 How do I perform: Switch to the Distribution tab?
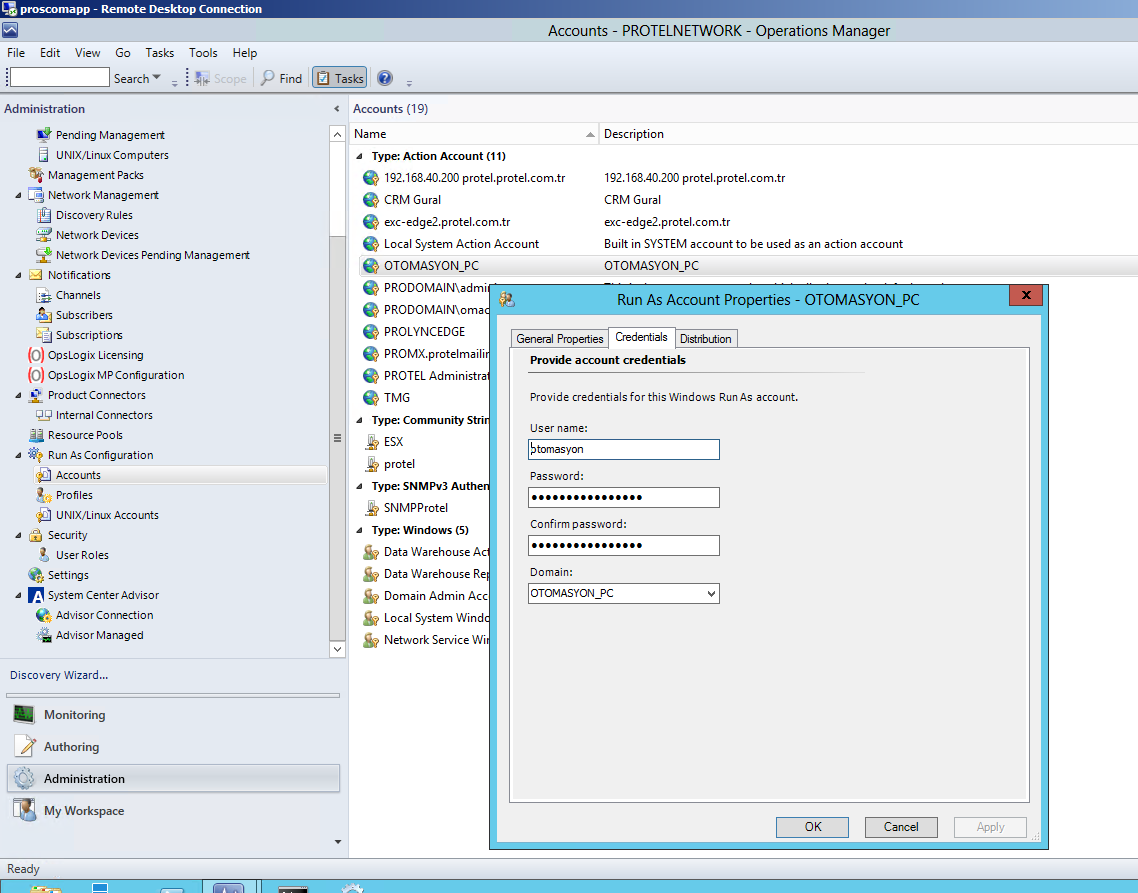click(705, 339)
